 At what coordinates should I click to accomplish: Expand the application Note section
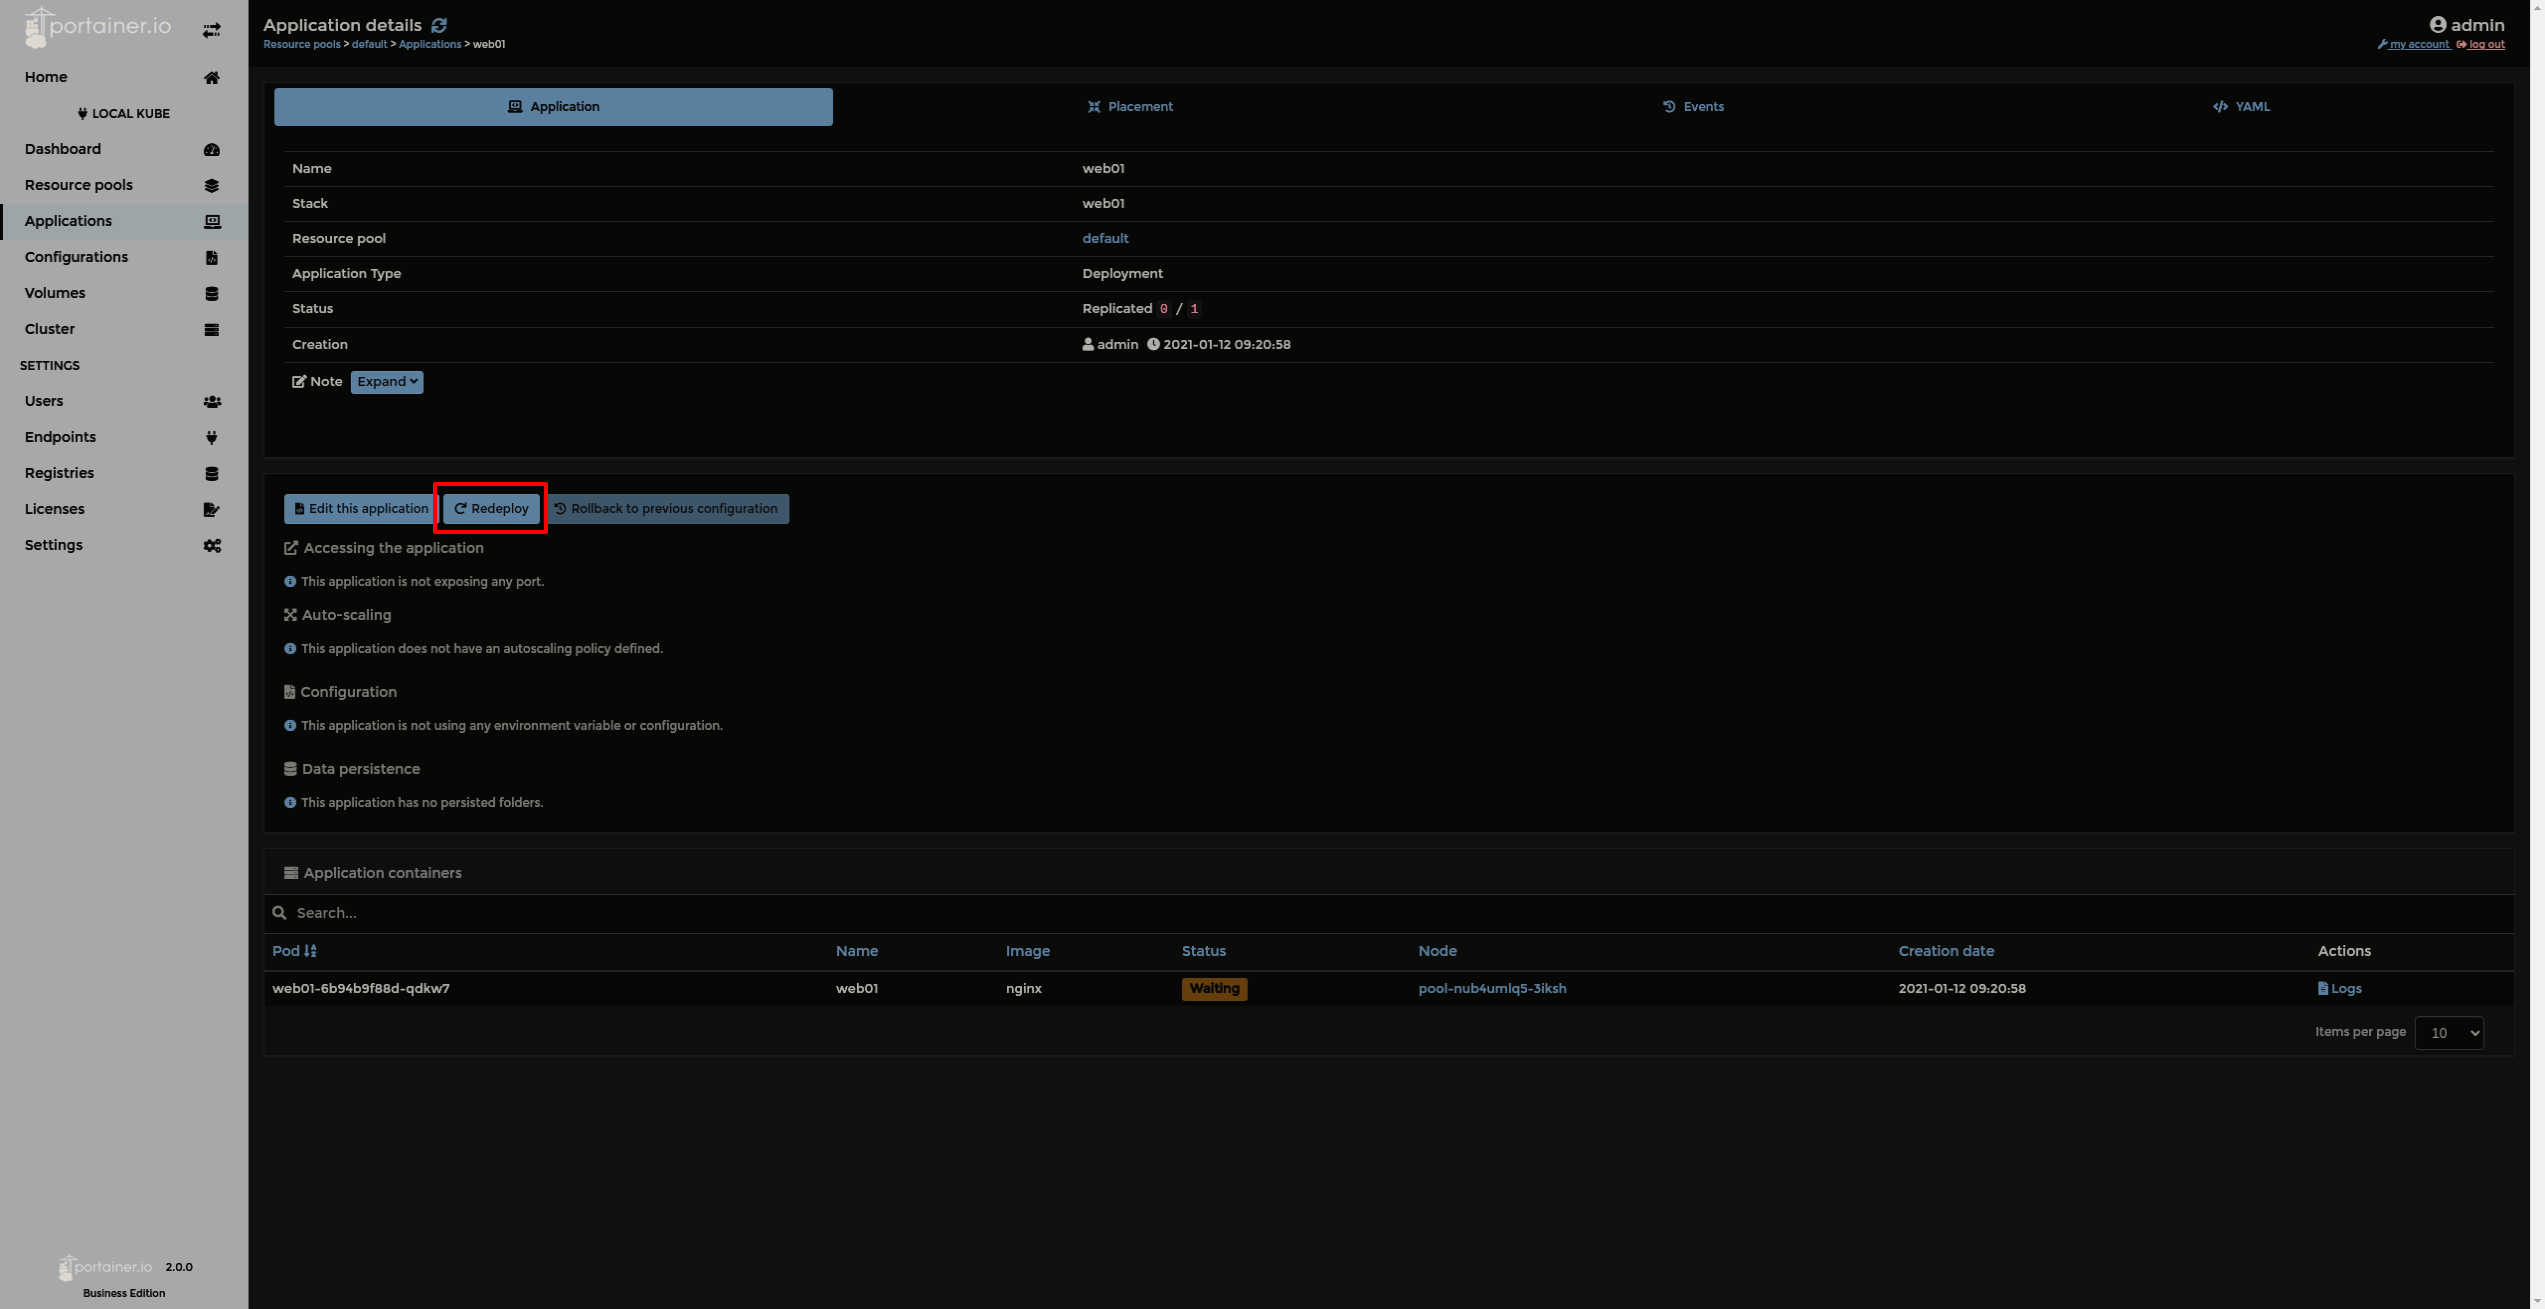387,381
